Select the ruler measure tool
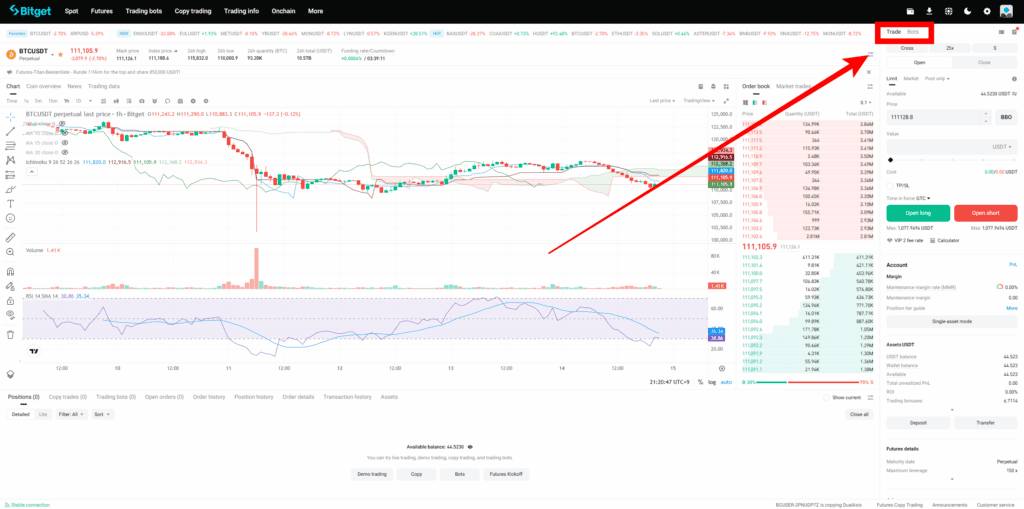This screenshot has height=509, width=1024. click(10, 237)
